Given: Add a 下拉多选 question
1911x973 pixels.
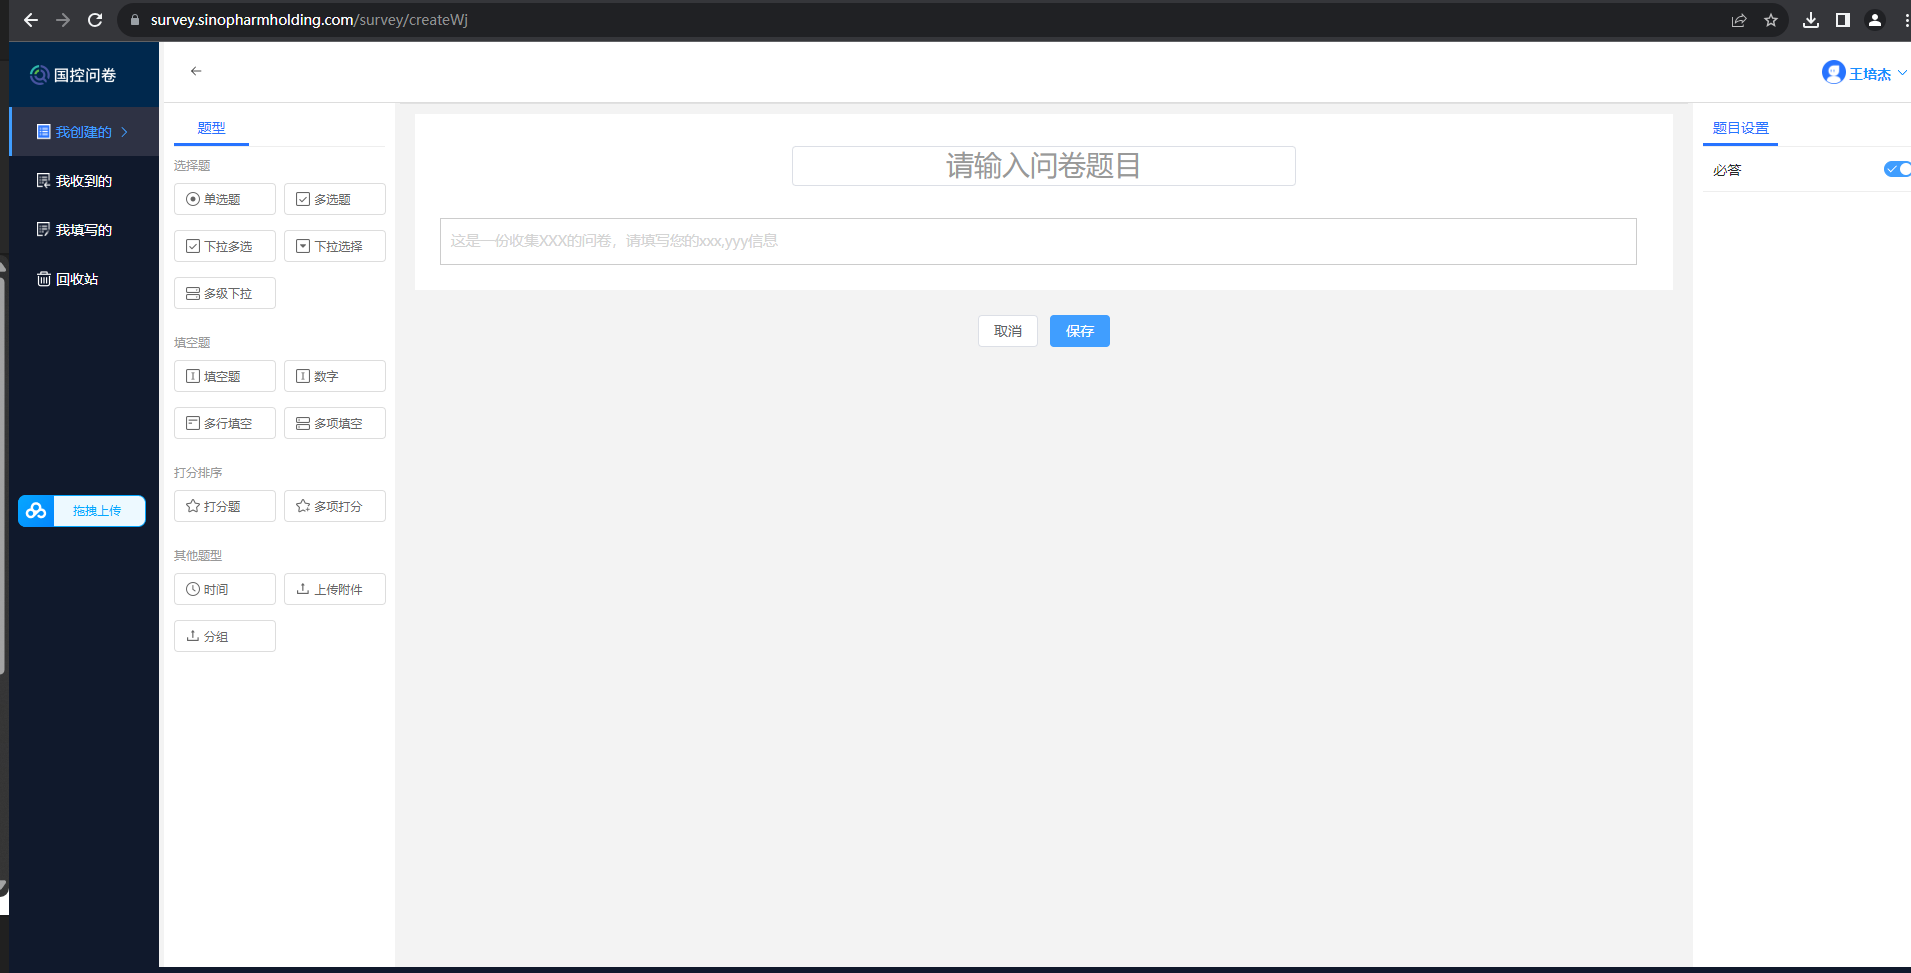Looking at the screenshot, I should coord(225,246).
